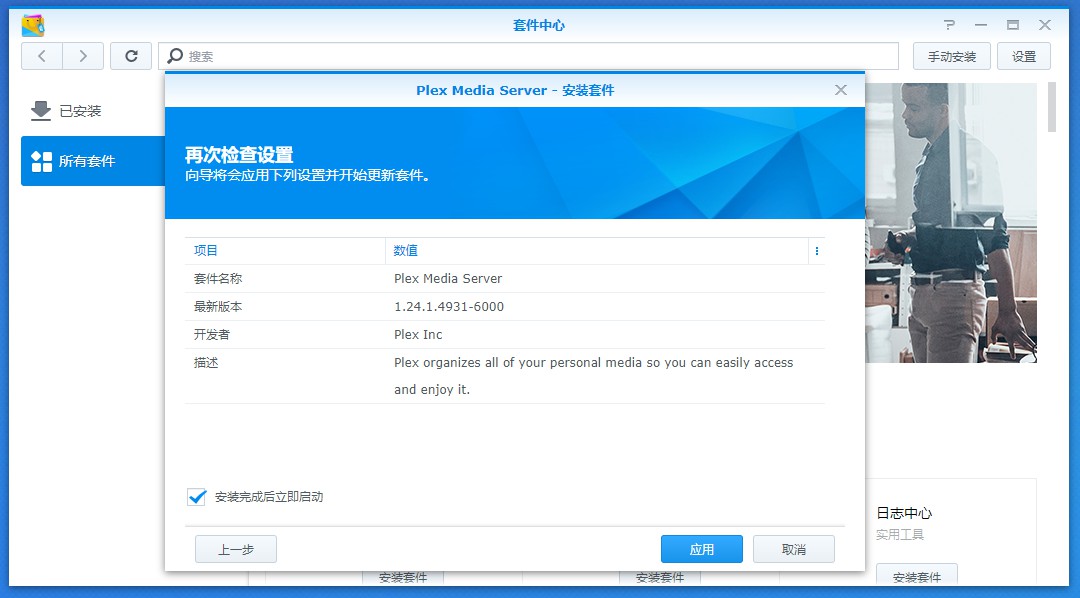This screenshot has height=598, width=1080.
Task: Click the 取消 button
Action: point(793,549)
